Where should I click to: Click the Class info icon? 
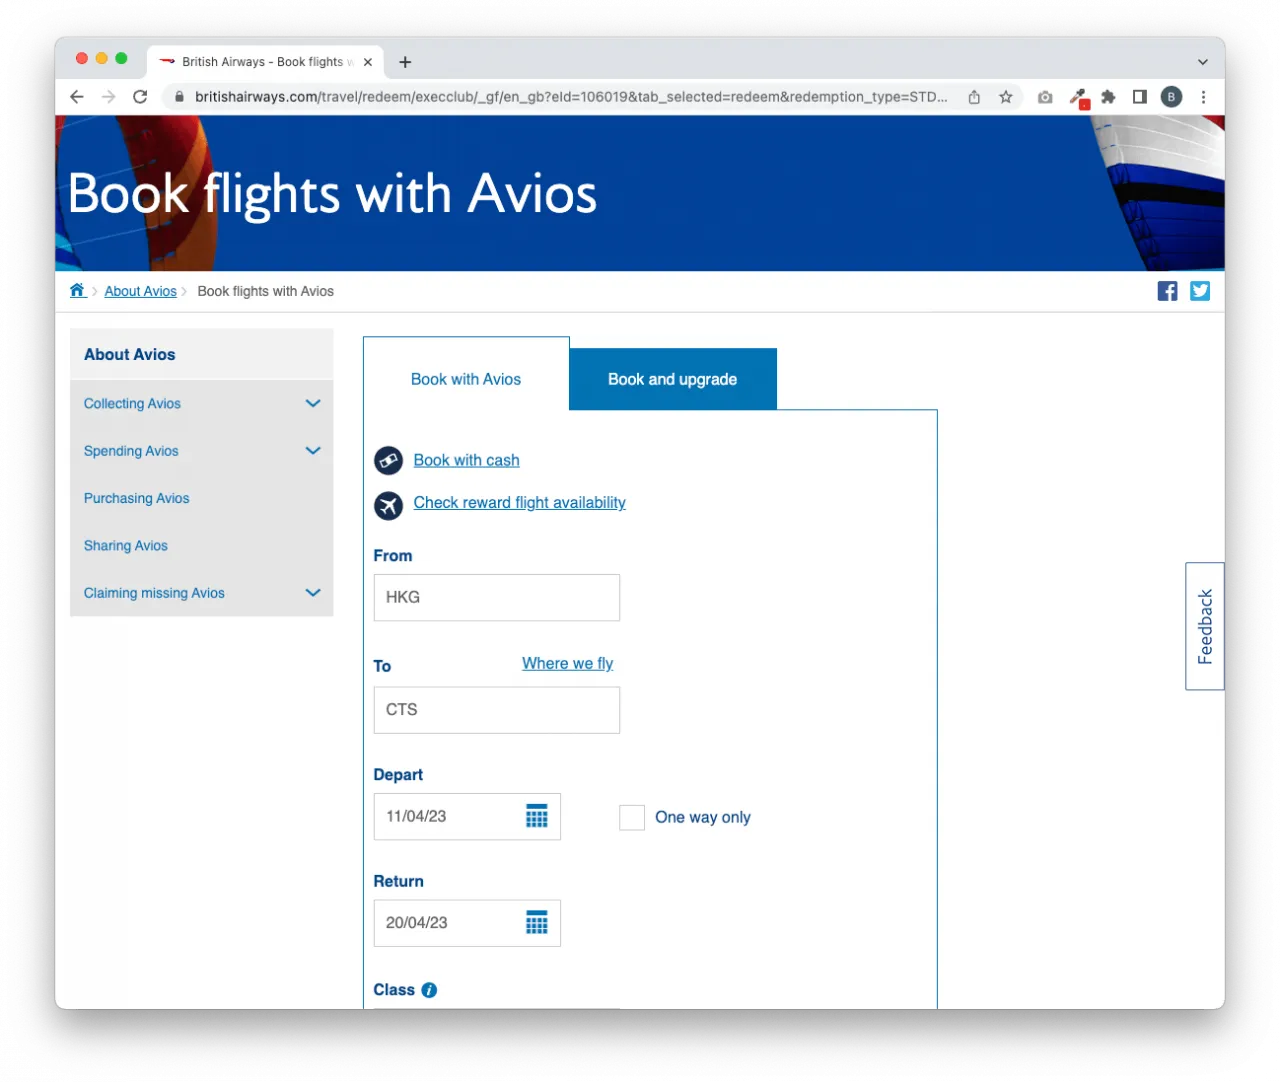point(429,990)
